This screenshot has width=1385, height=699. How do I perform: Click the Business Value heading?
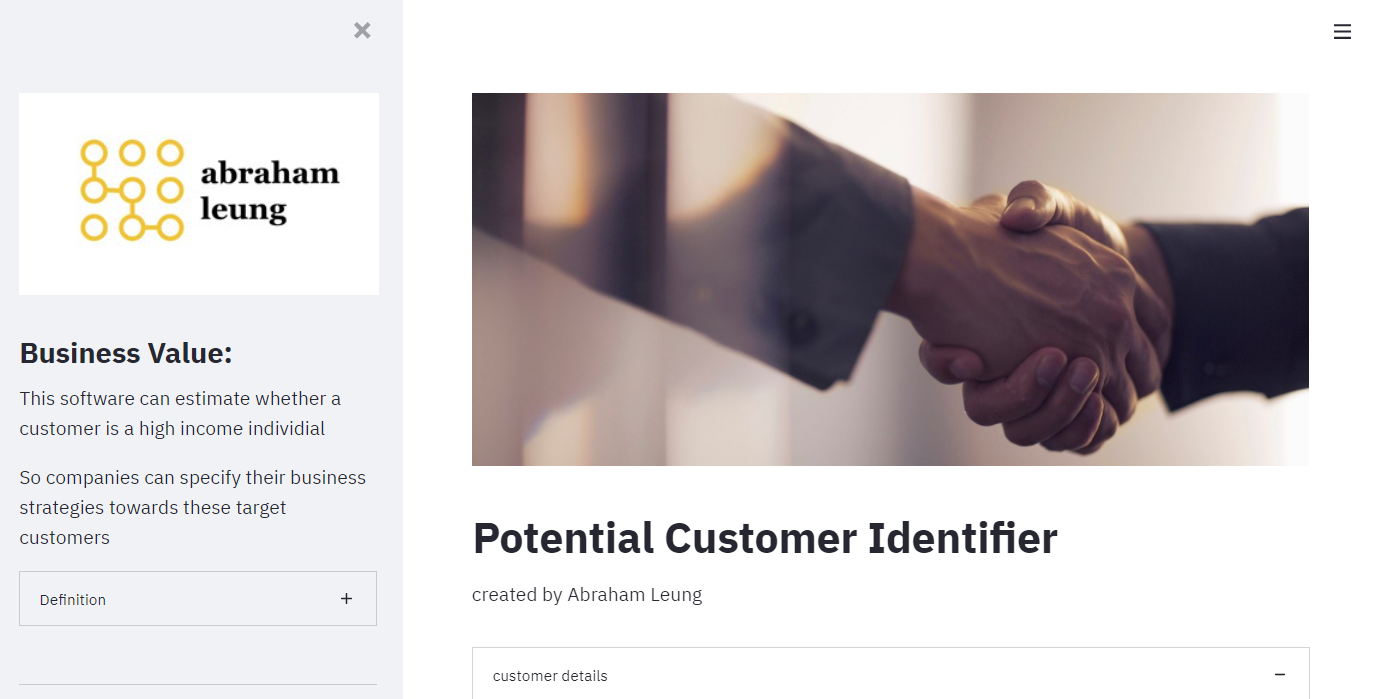(x=126, y=353)
